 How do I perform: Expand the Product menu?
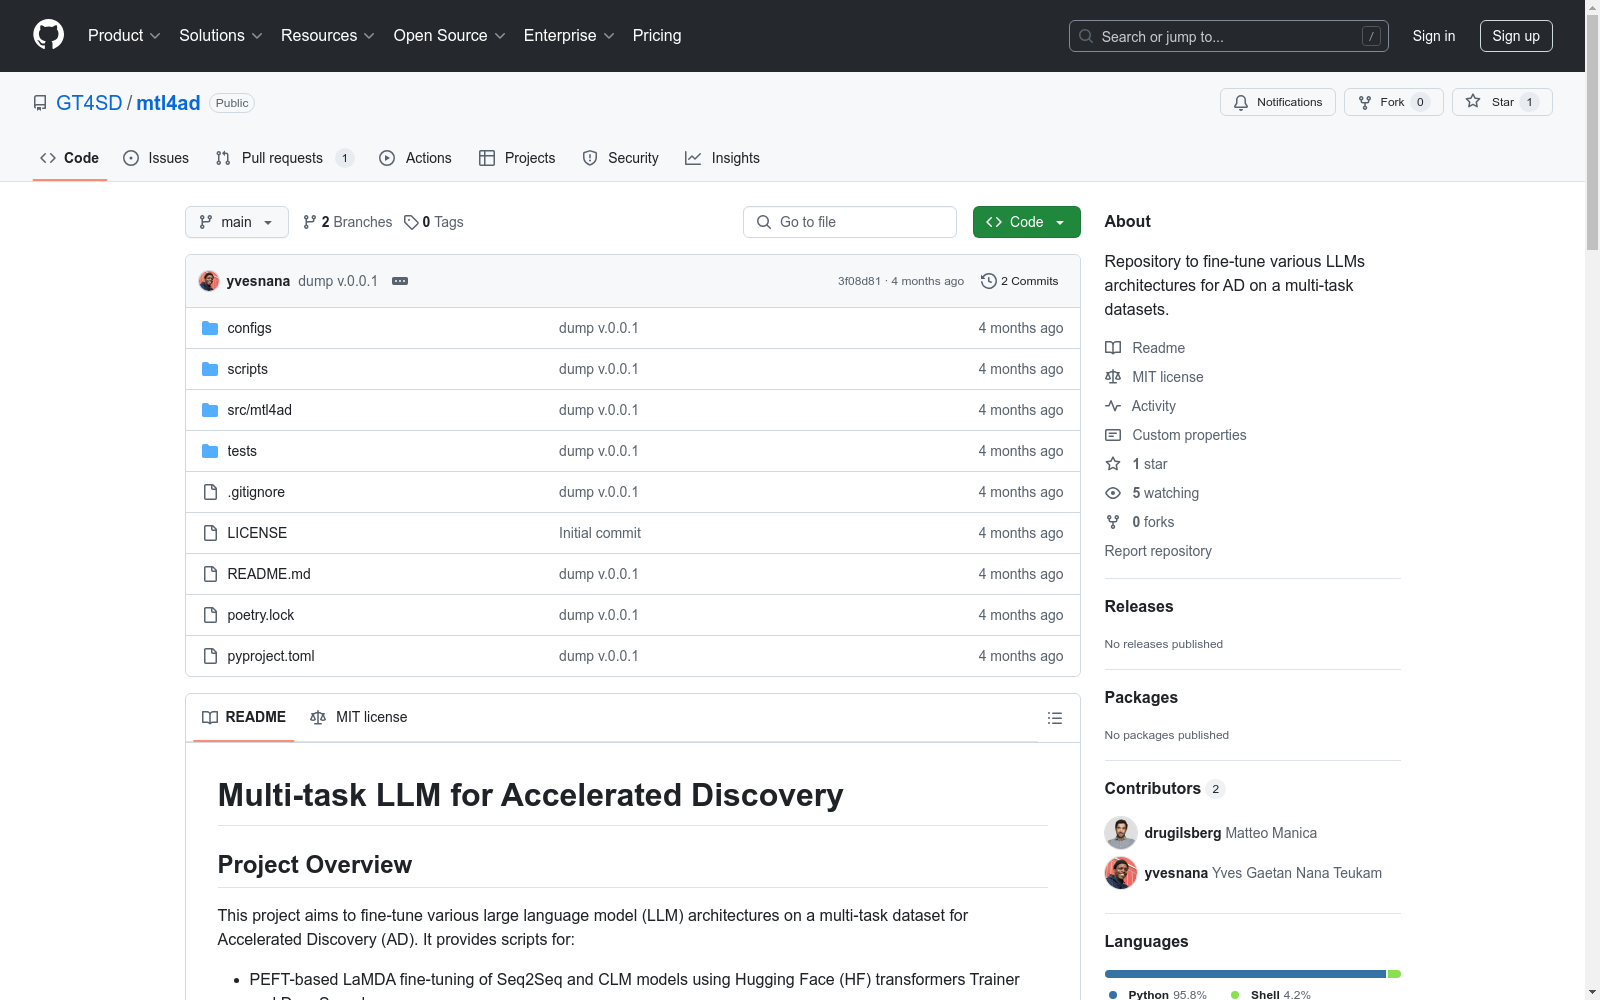point(124,35)
